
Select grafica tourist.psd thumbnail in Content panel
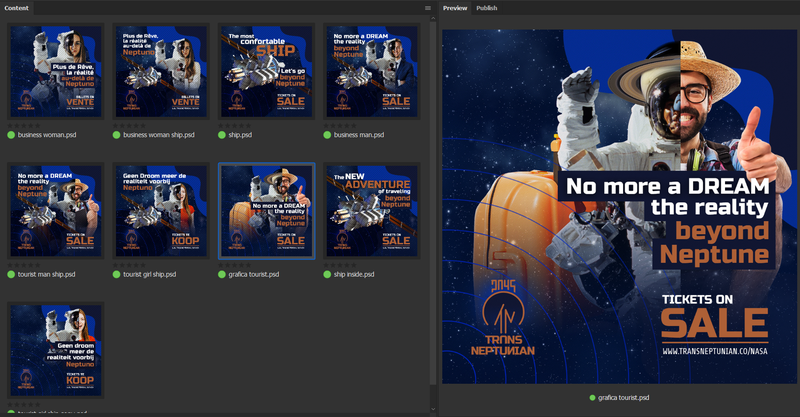point(267,211)
